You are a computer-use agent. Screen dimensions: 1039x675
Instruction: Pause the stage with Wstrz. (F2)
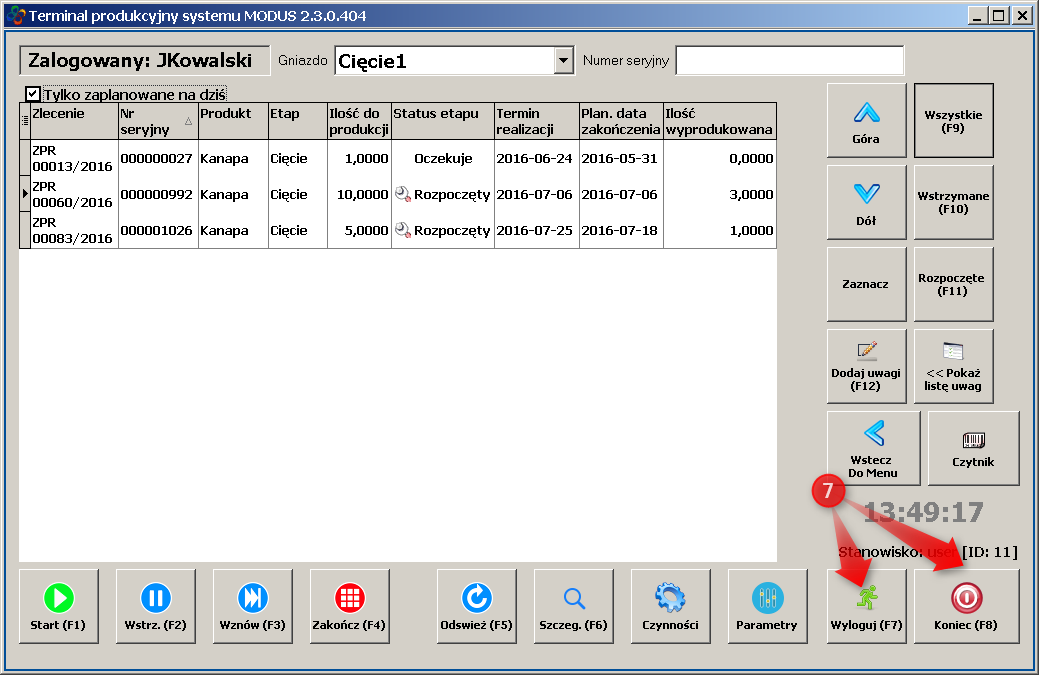pos(155,606)
